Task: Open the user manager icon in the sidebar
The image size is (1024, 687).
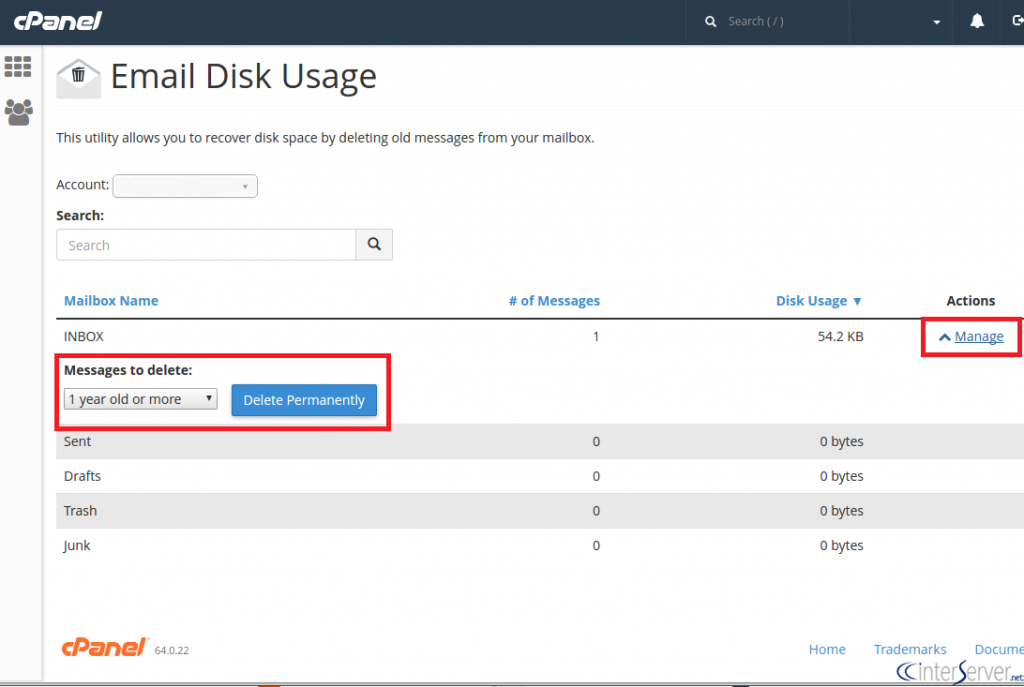Action: [18, 112]
